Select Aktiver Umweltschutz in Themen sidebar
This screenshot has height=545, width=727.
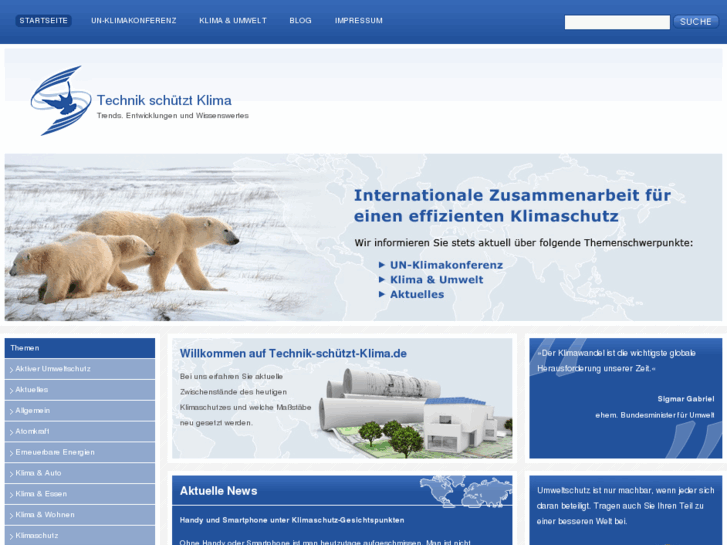coord(80,369)
